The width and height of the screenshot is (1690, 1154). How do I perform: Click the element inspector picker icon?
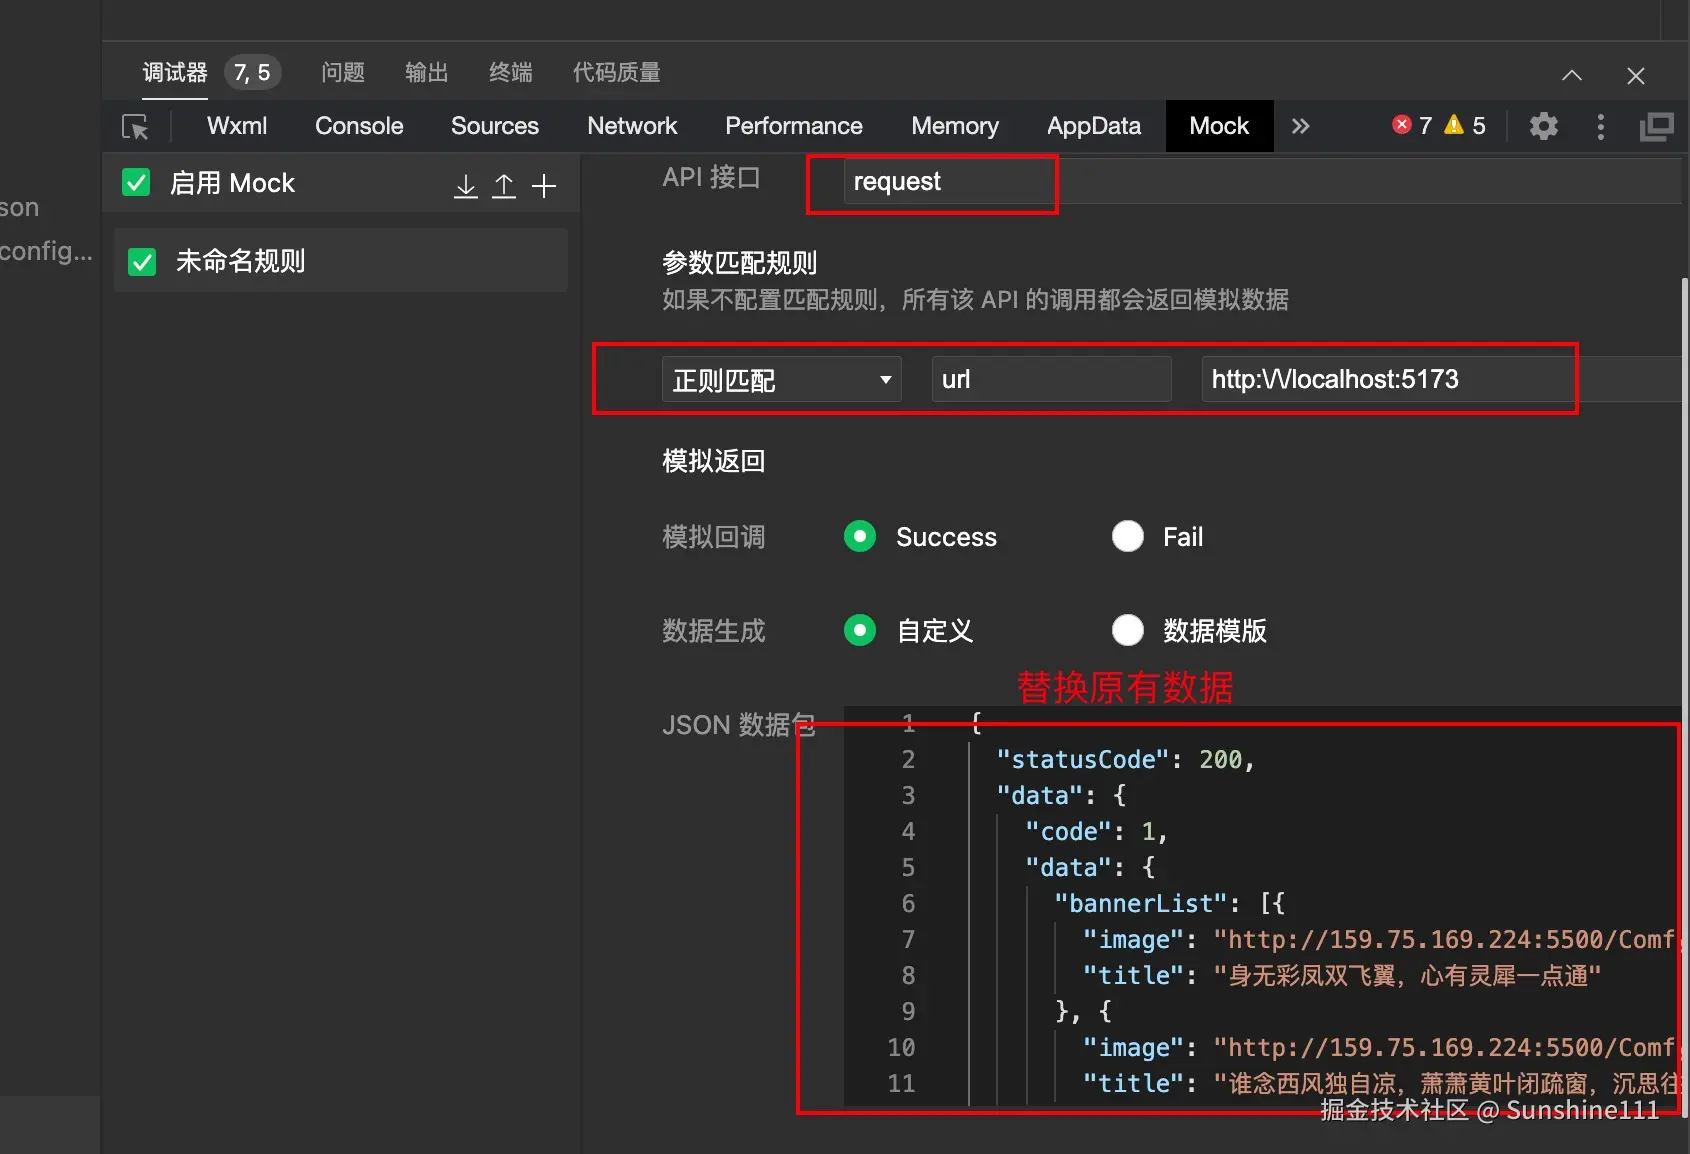coord(135,127)
